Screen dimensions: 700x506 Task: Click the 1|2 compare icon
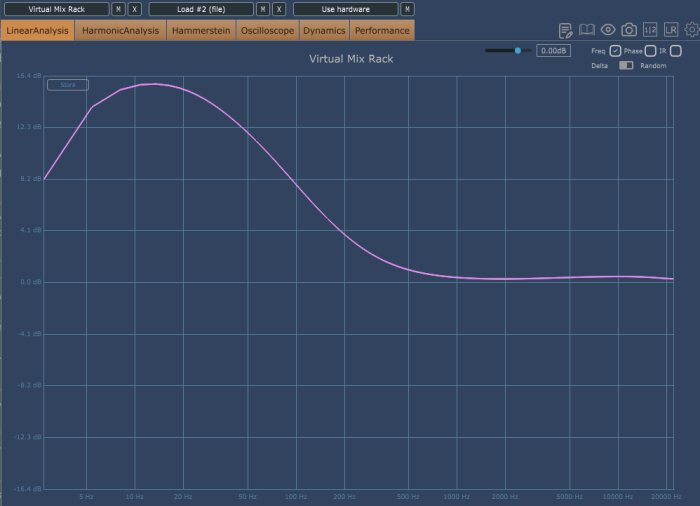click(650, 30)
